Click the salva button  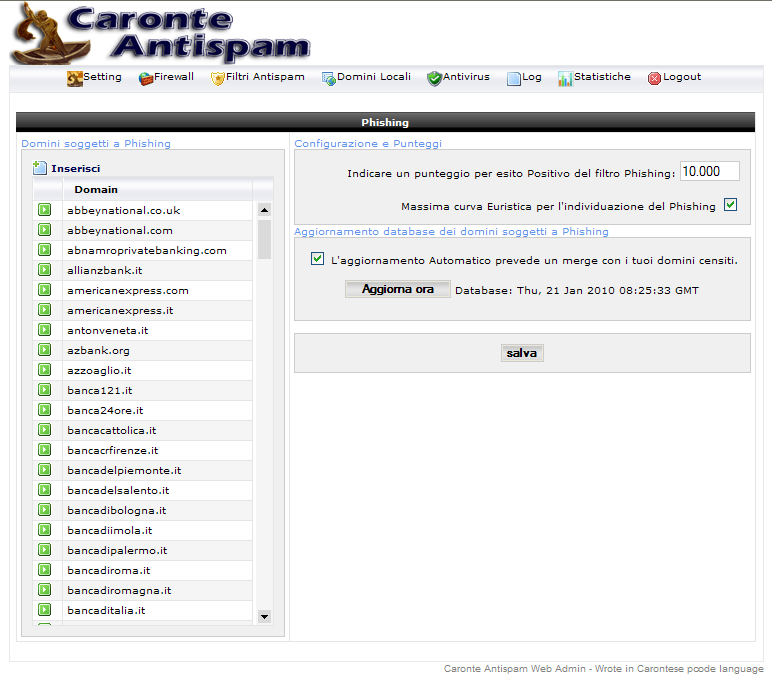pos(521,353)
